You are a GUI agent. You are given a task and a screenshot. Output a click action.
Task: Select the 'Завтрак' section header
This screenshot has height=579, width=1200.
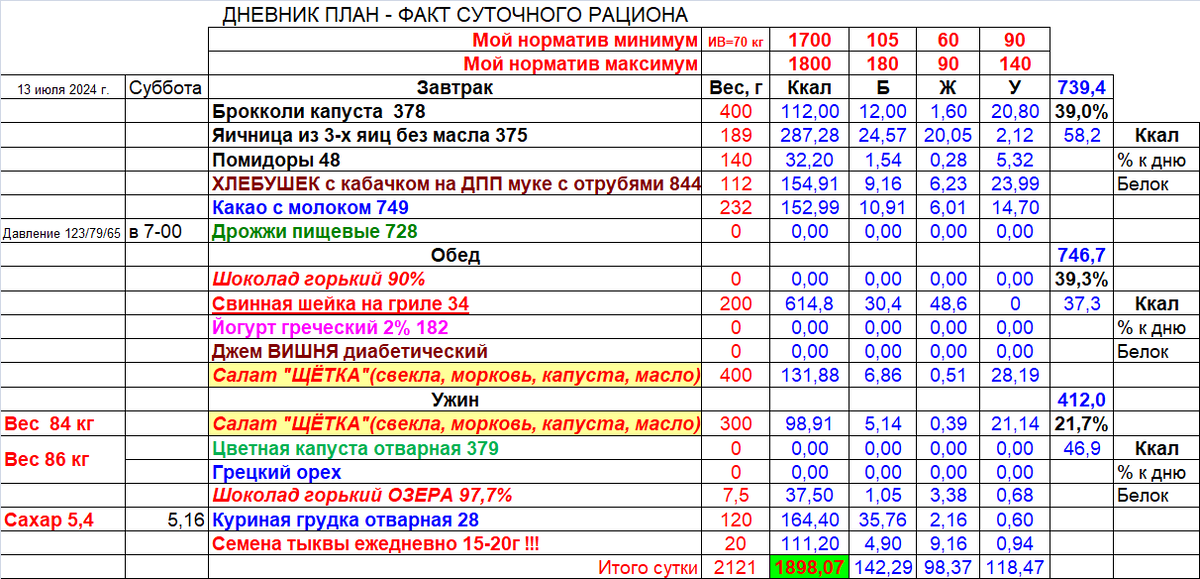[455, 88]
